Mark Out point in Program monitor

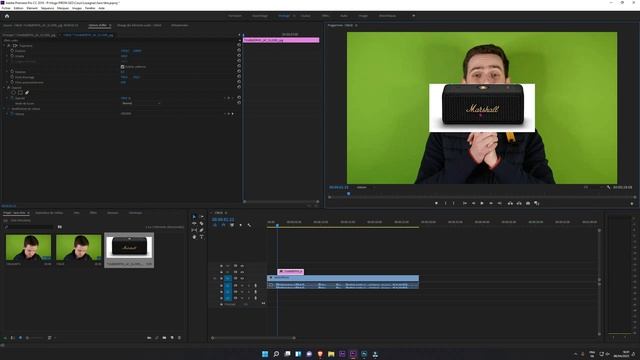[453, 203]
